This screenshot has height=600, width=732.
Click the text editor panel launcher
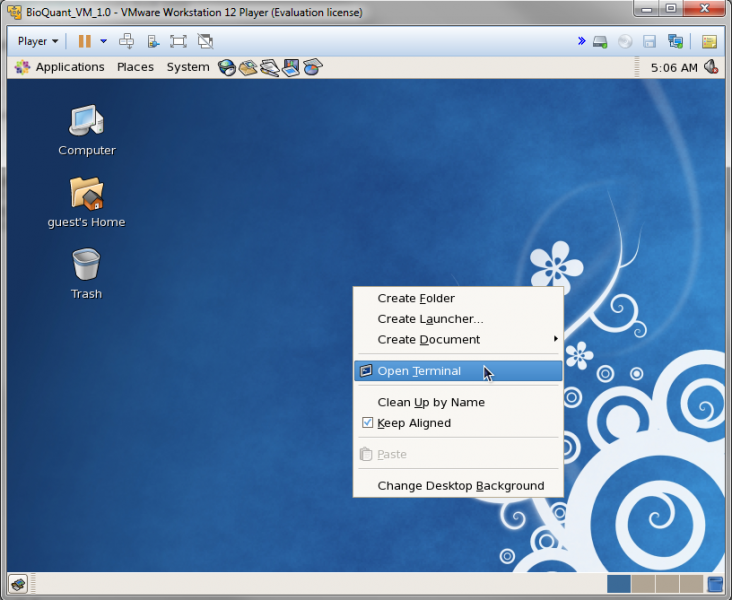coord(269,68)
